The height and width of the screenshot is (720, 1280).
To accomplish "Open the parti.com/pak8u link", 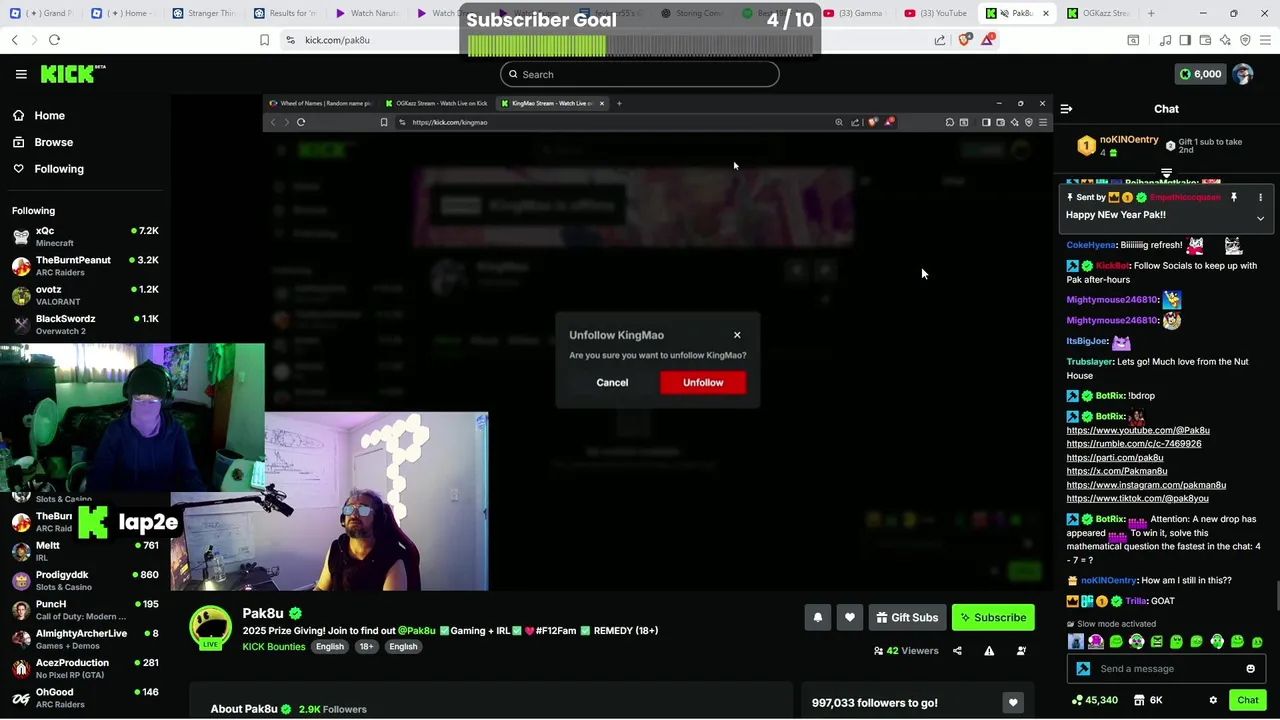I will [x=1115, y=458].
